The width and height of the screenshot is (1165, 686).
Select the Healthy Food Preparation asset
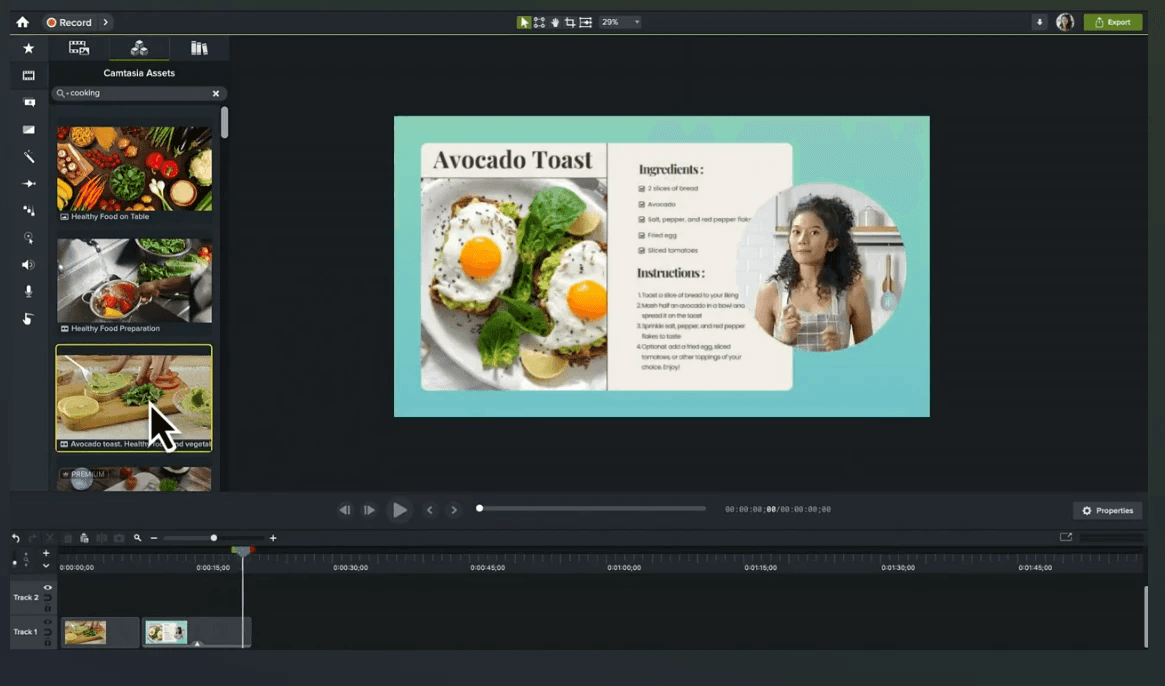click(134, 286)
